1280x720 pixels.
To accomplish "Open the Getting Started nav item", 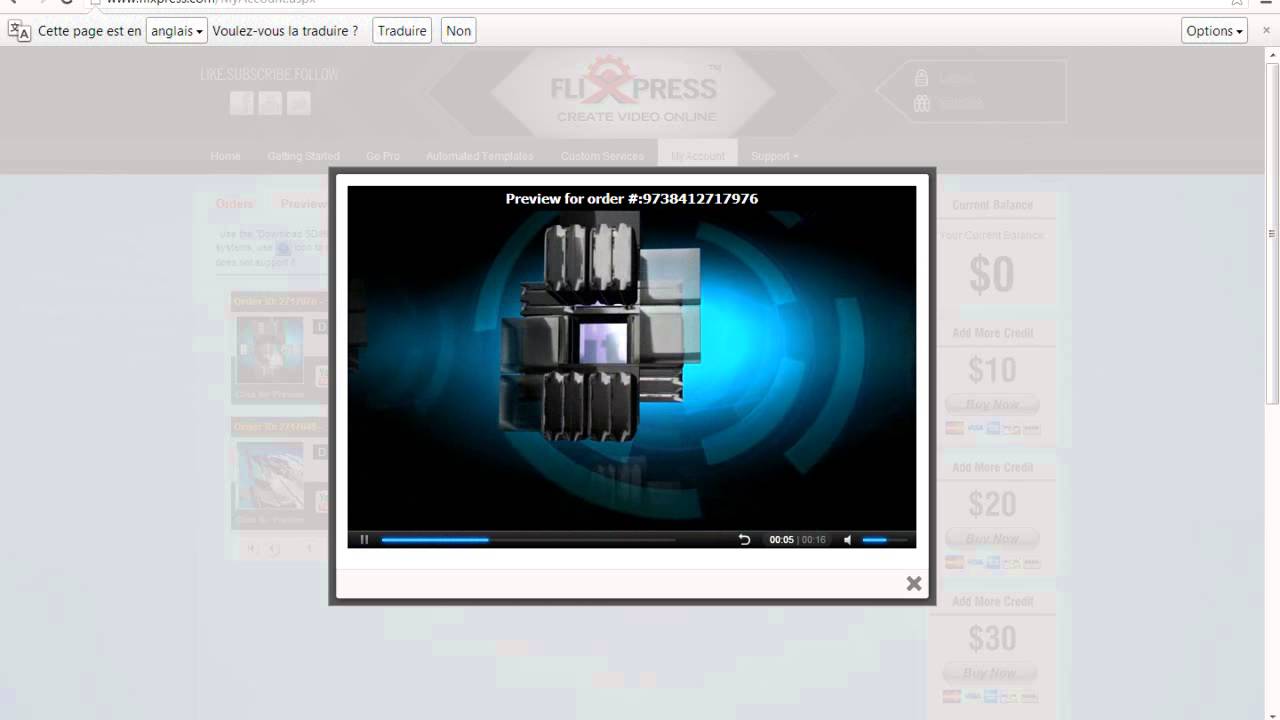I will [x=303, y=156].
